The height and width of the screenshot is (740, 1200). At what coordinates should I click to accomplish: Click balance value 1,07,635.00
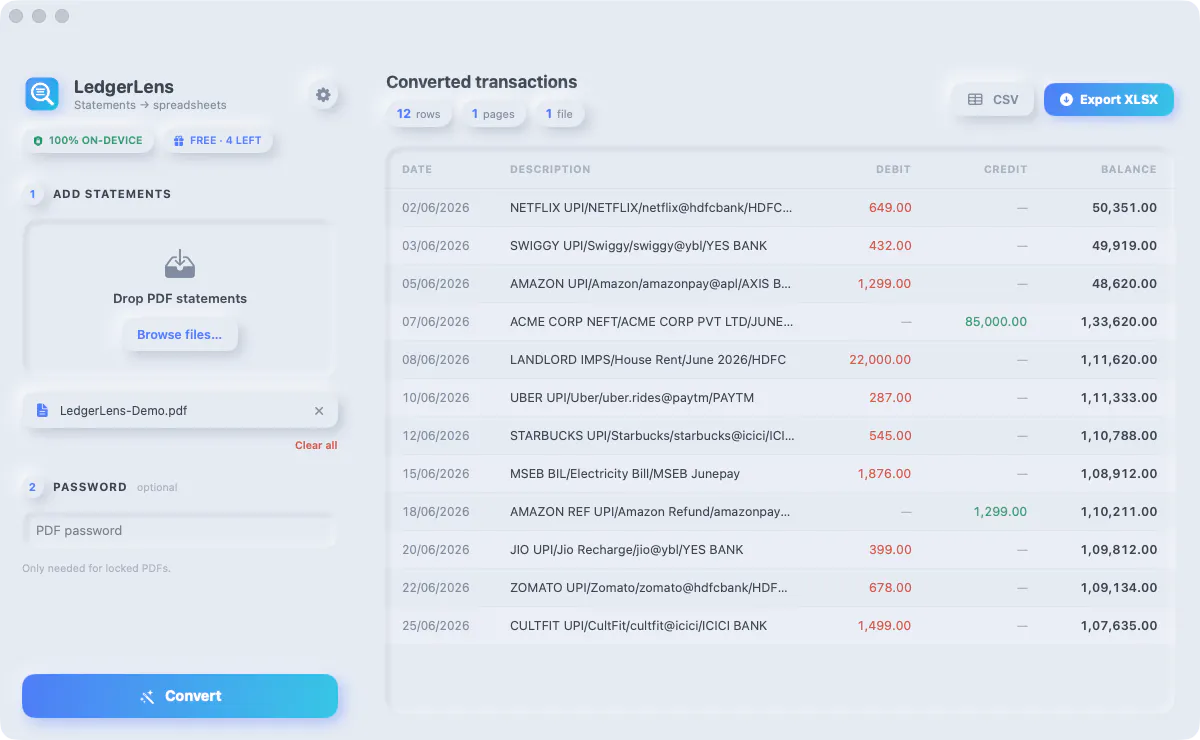tap(1119, 626)
